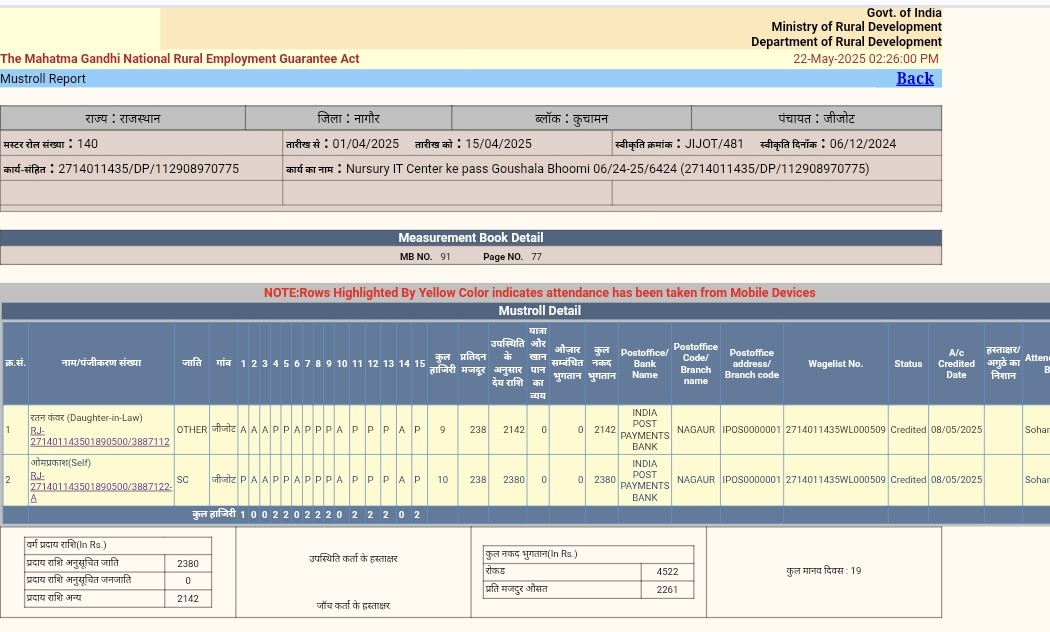Click the panchayat cell 'पंचायत : जीजोट'
This screenshot has width=1050, height=632.
816,118
